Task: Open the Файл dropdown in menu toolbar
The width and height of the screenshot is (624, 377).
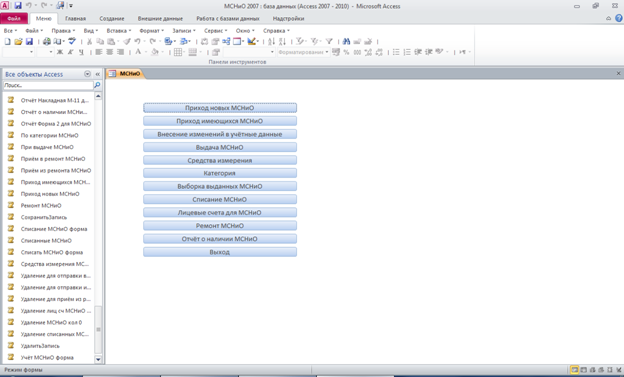Action: (x=34, y=31)
